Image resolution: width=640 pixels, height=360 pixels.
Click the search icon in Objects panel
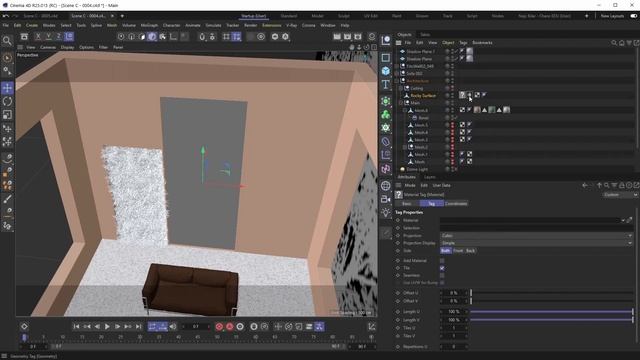pyautogui.click(x=614, y=42)
